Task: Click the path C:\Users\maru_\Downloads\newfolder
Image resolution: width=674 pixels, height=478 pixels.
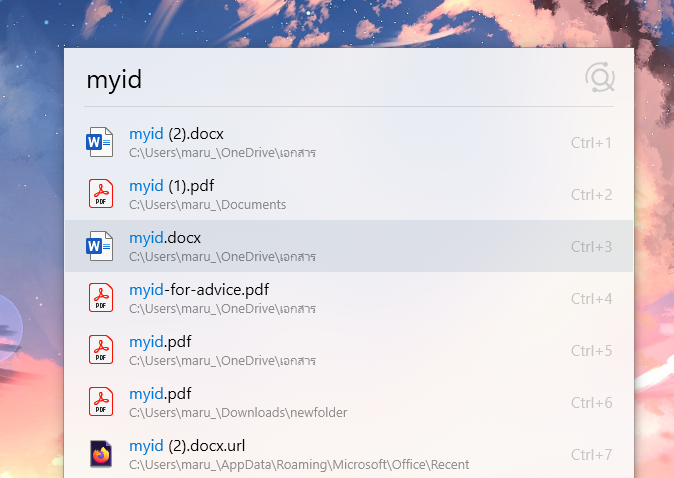Action: pos(238,413)
